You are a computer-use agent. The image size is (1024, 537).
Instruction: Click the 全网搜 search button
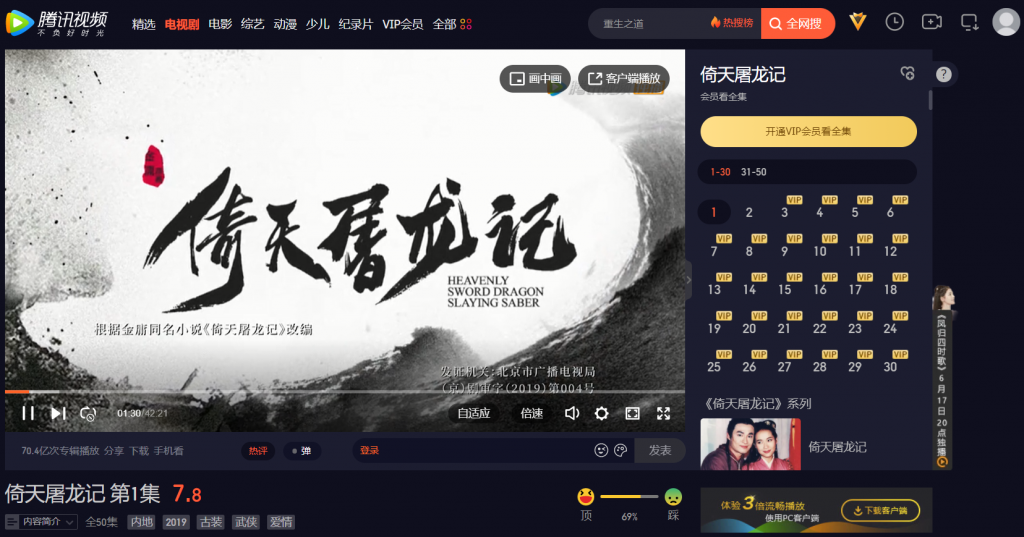(x=797, y=24)
